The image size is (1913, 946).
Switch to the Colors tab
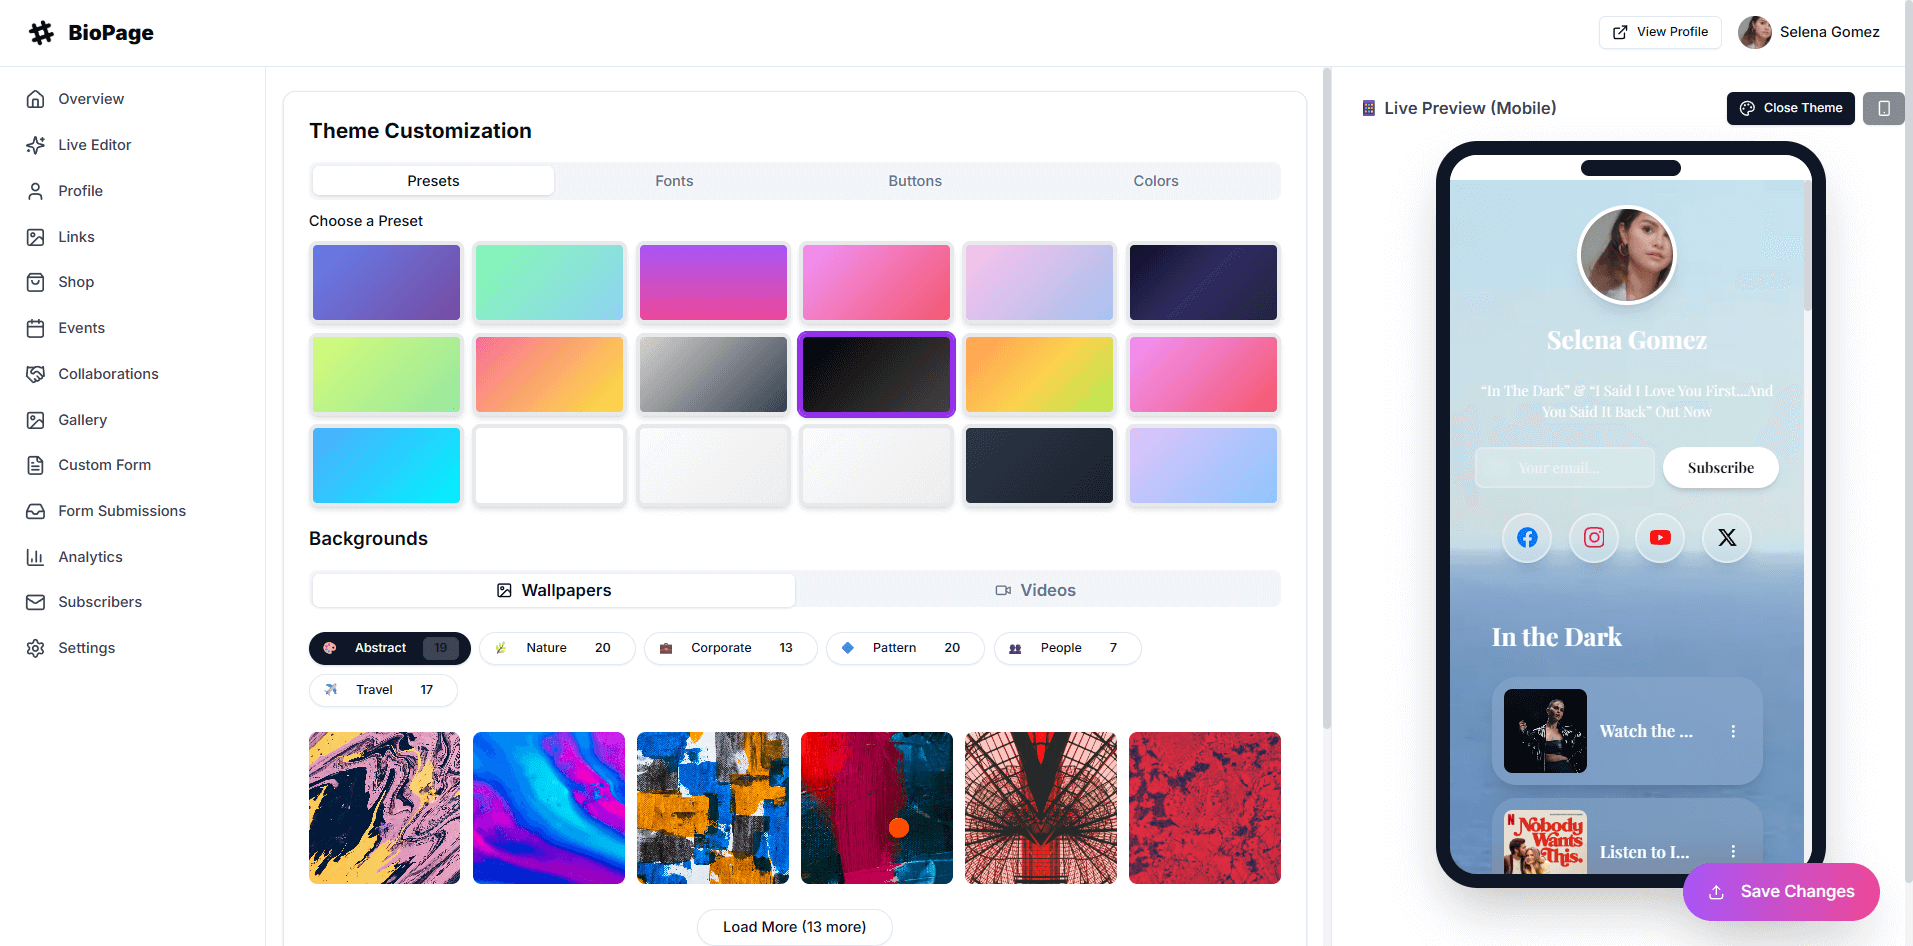click(x=1155, y=181)
